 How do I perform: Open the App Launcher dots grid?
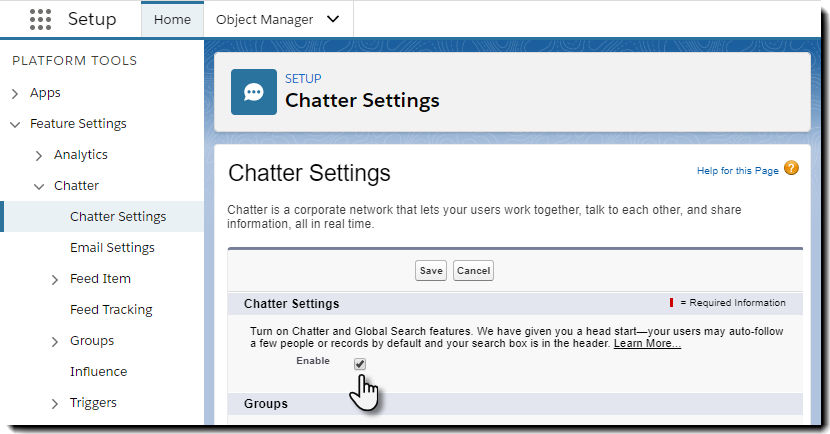point(41,20)
